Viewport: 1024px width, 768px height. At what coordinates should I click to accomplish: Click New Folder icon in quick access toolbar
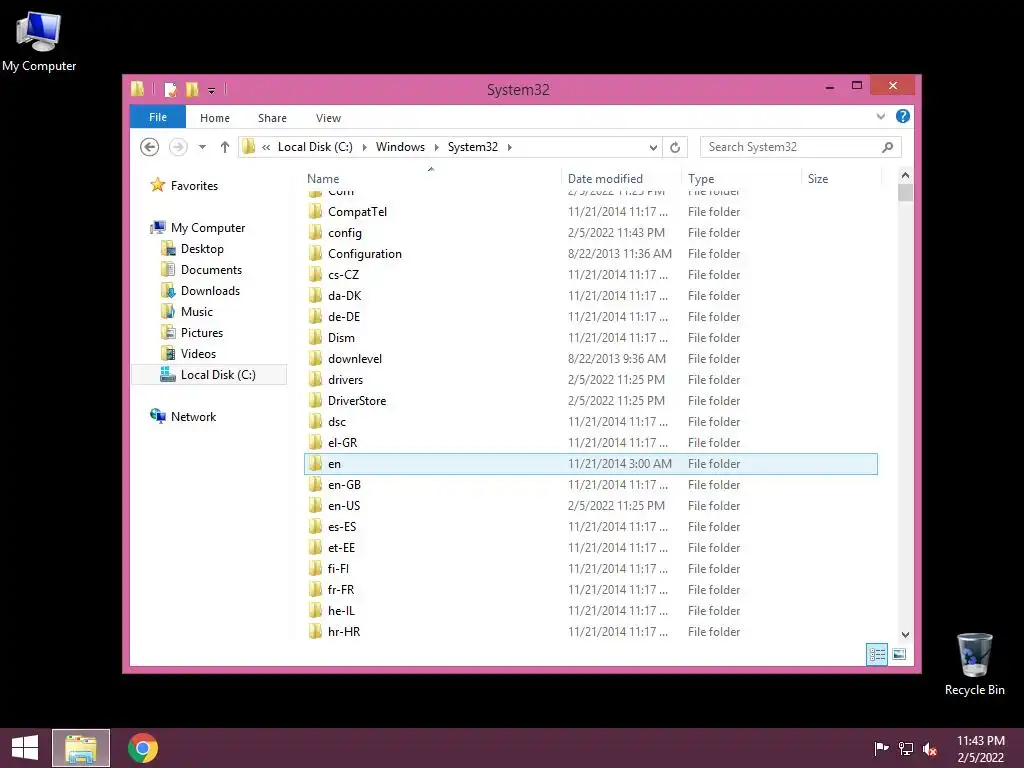click(x=192, y=89)
